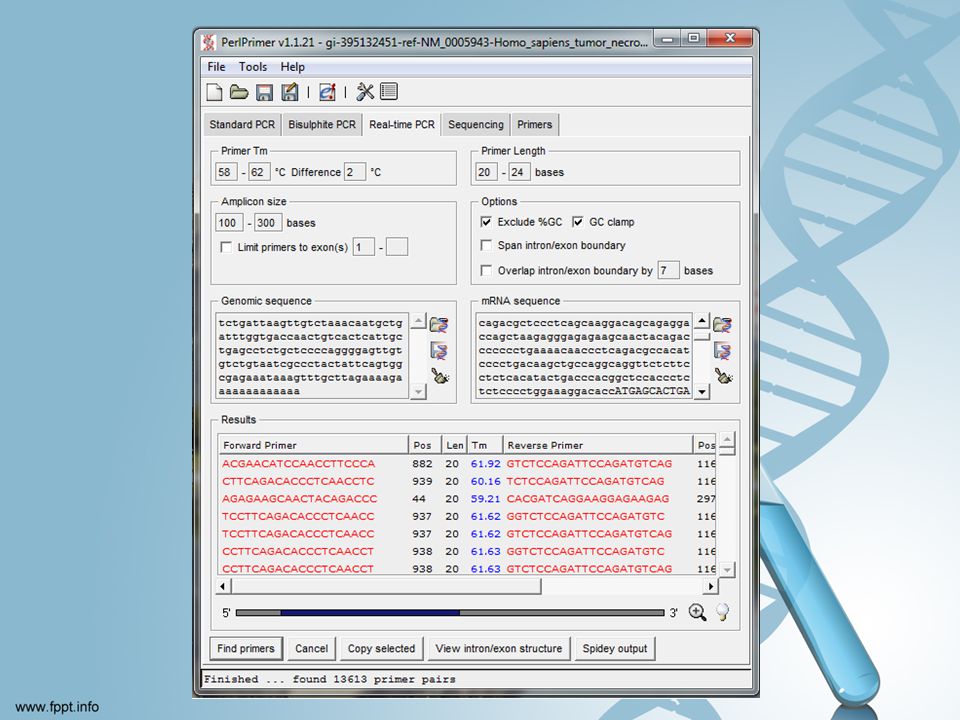Switch to the Bisulphite PCR tab
This screenshot has height=720, width=960.
322,124
